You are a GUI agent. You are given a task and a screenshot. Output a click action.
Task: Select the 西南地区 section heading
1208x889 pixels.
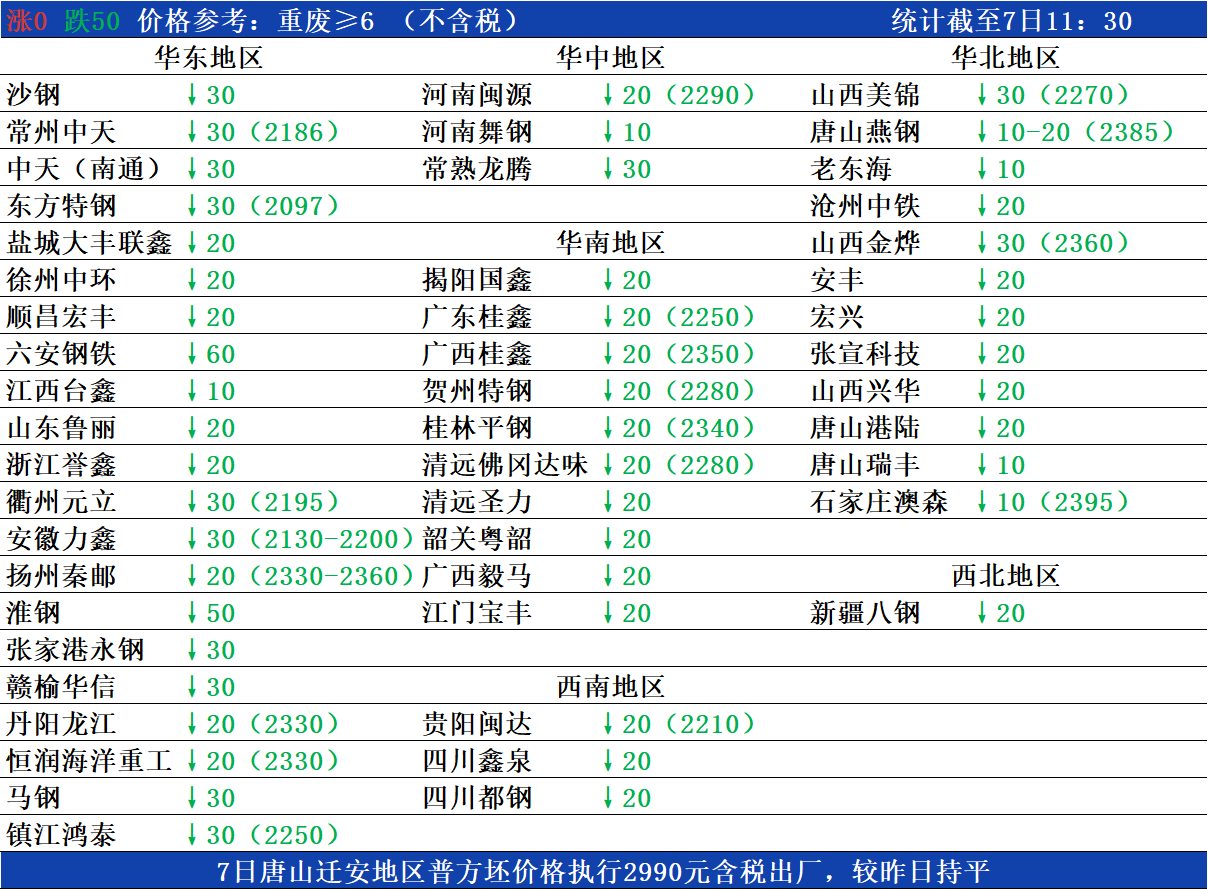610,687
